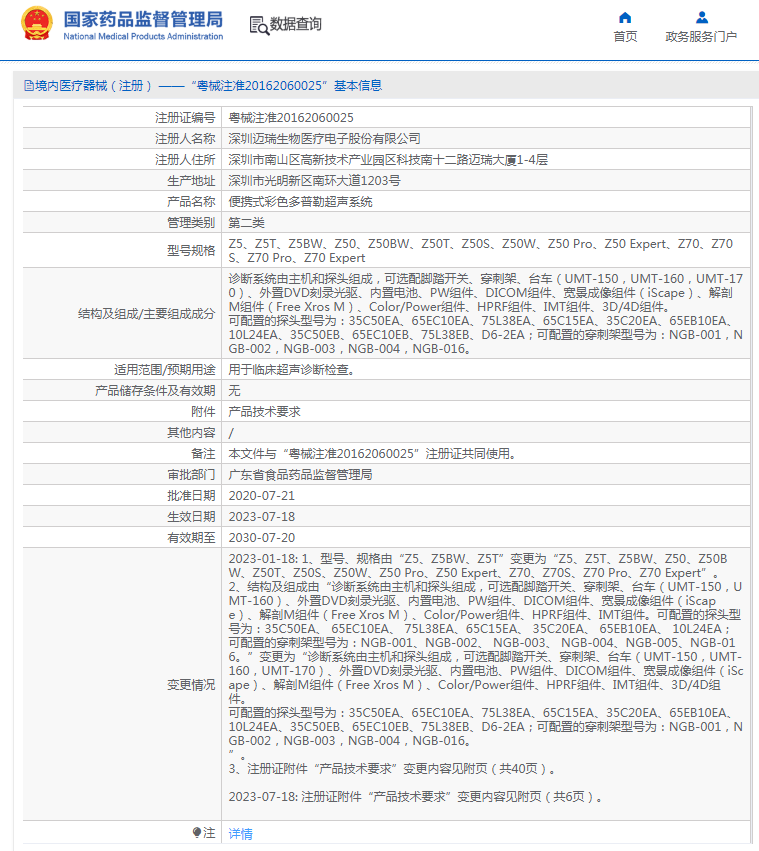Click the 政务服务门户 person icon

coord(701,18)
